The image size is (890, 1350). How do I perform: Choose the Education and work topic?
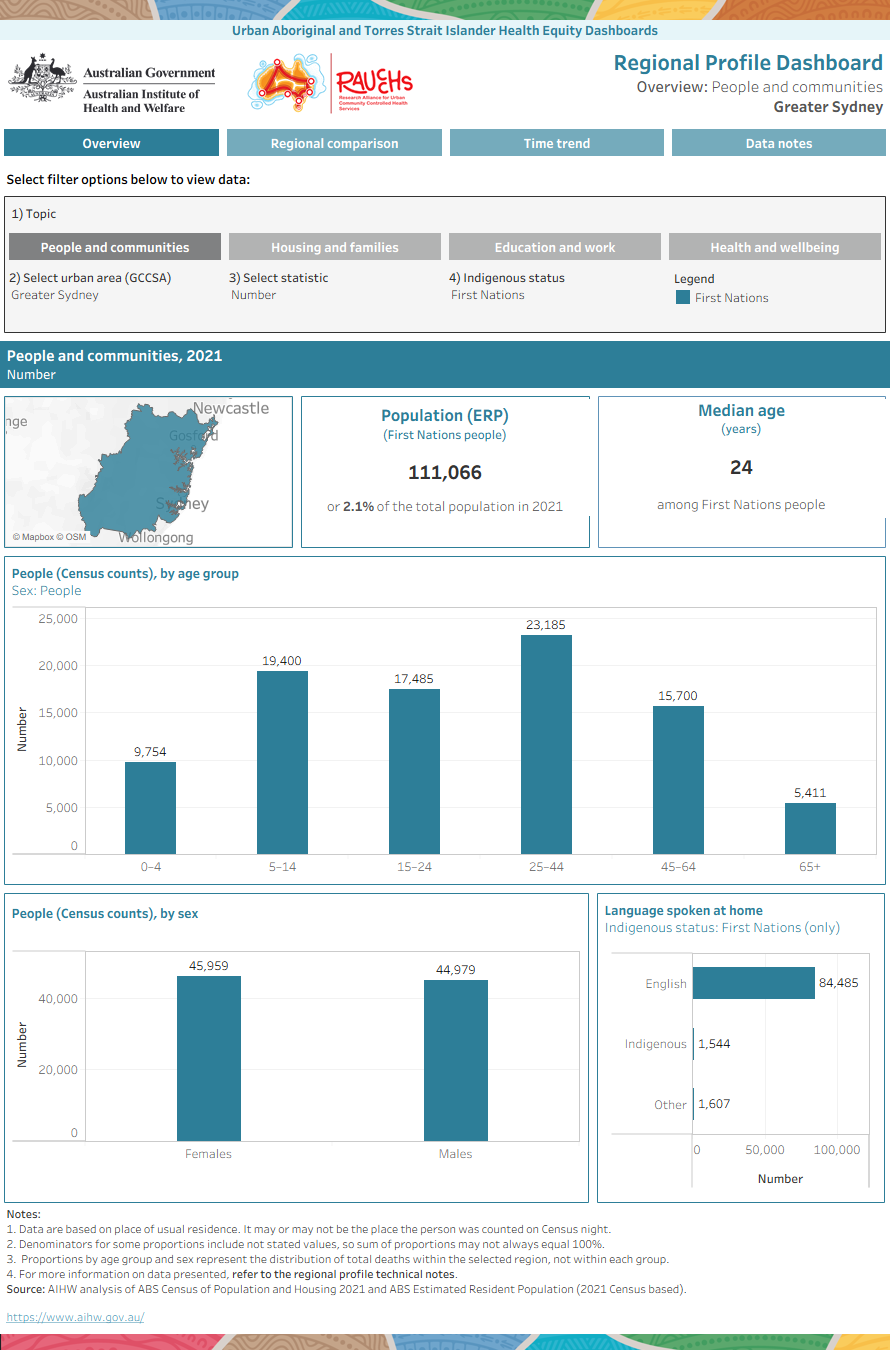(x=555, y=247)
